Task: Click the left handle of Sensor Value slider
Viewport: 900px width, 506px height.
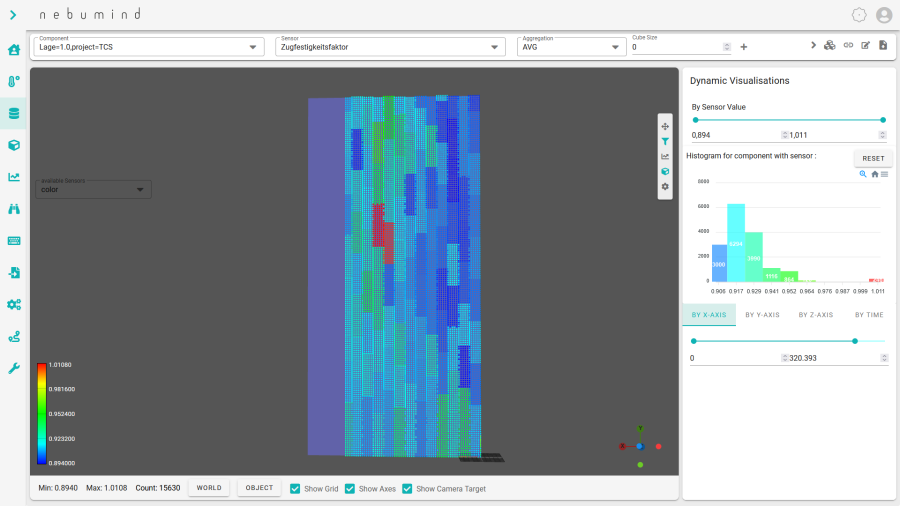Action: click(696, 120)
